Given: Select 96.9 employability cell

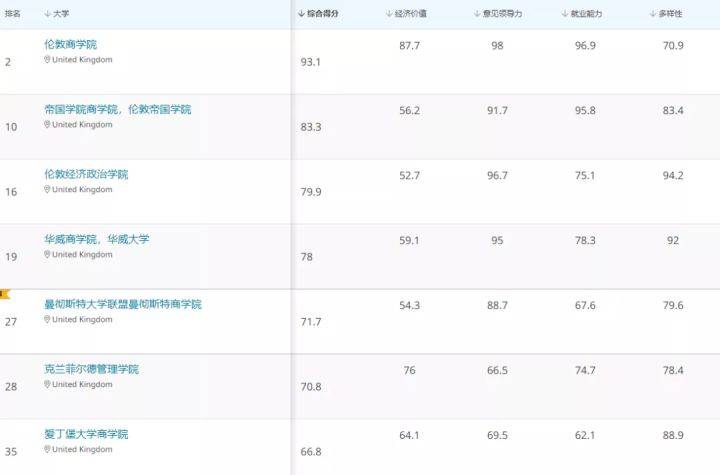Looking at the screenshot, I should click(x=585, y=45).
